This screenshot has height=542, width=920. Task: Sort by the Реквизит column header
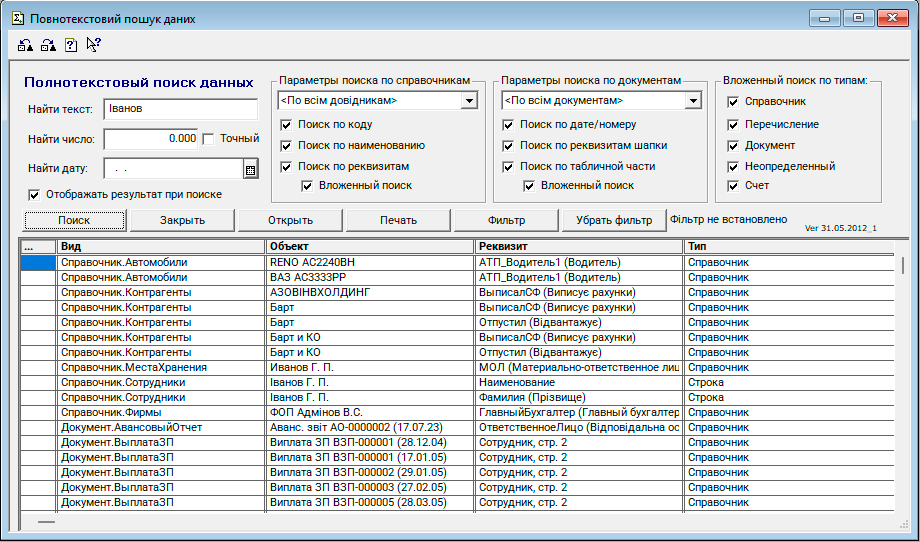(x=578, y=246)
